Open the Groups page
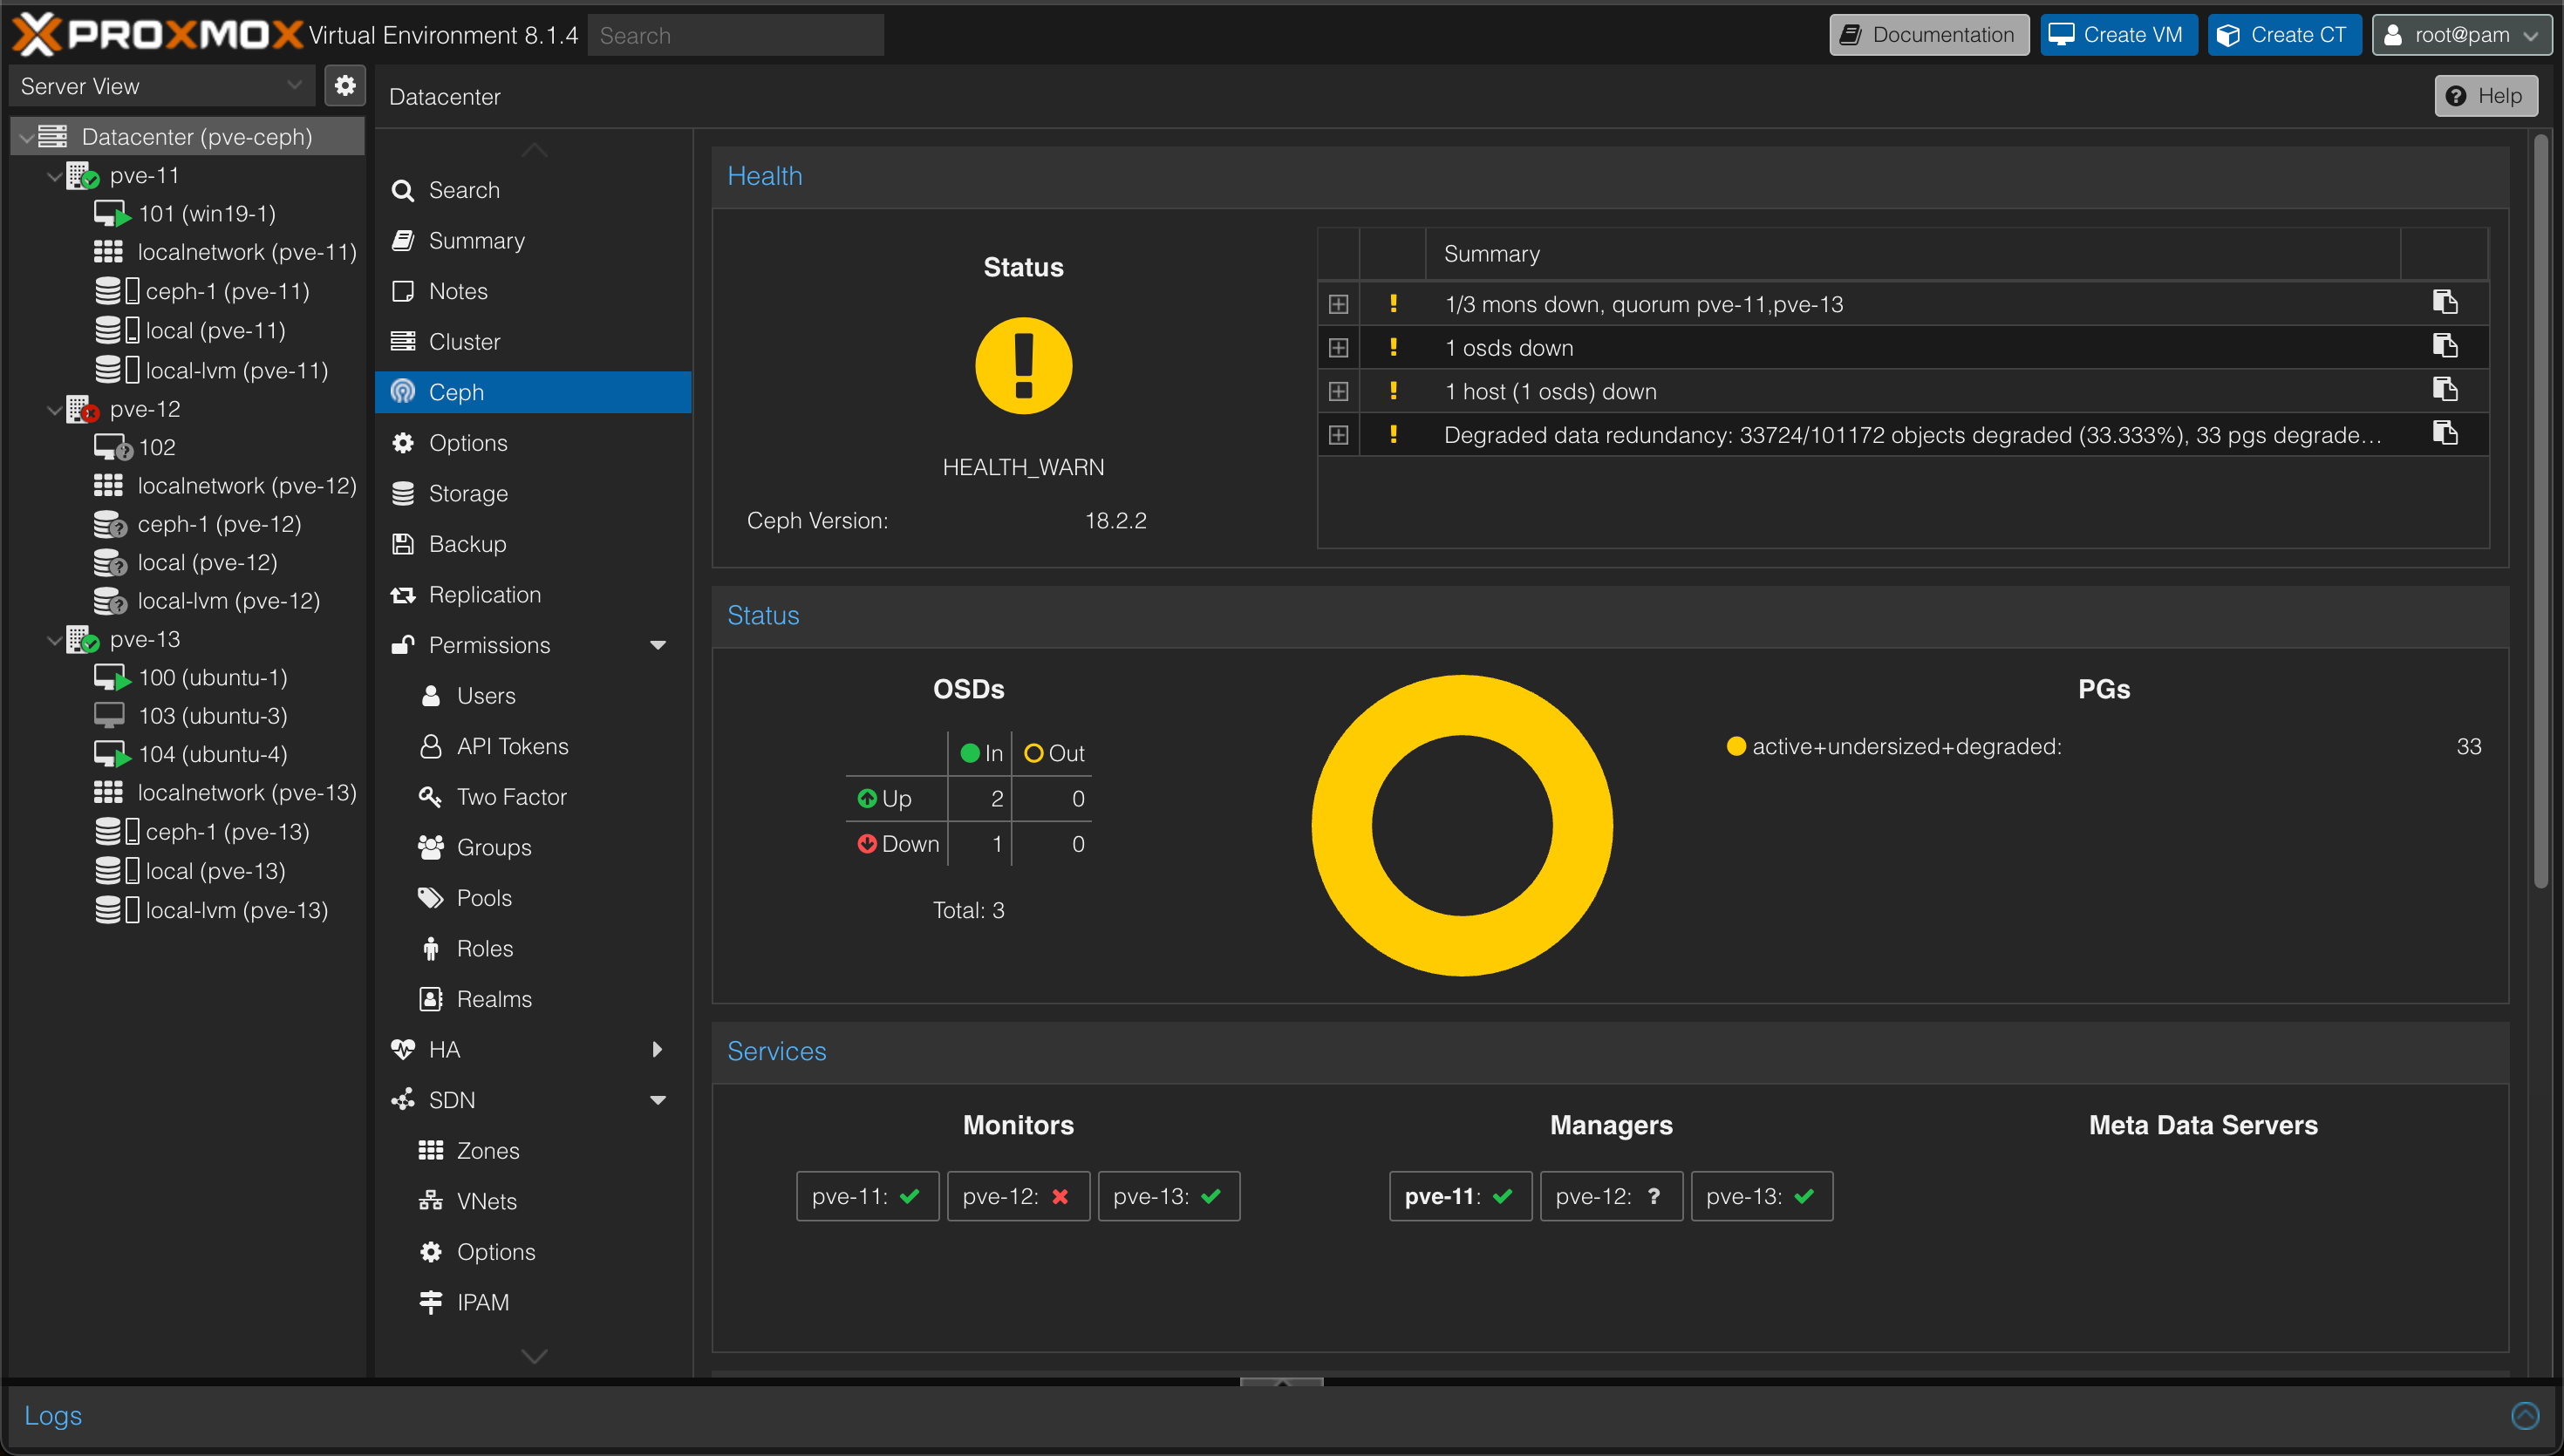This screenshot has width=2564, height=1456. (x=533, y=847)
